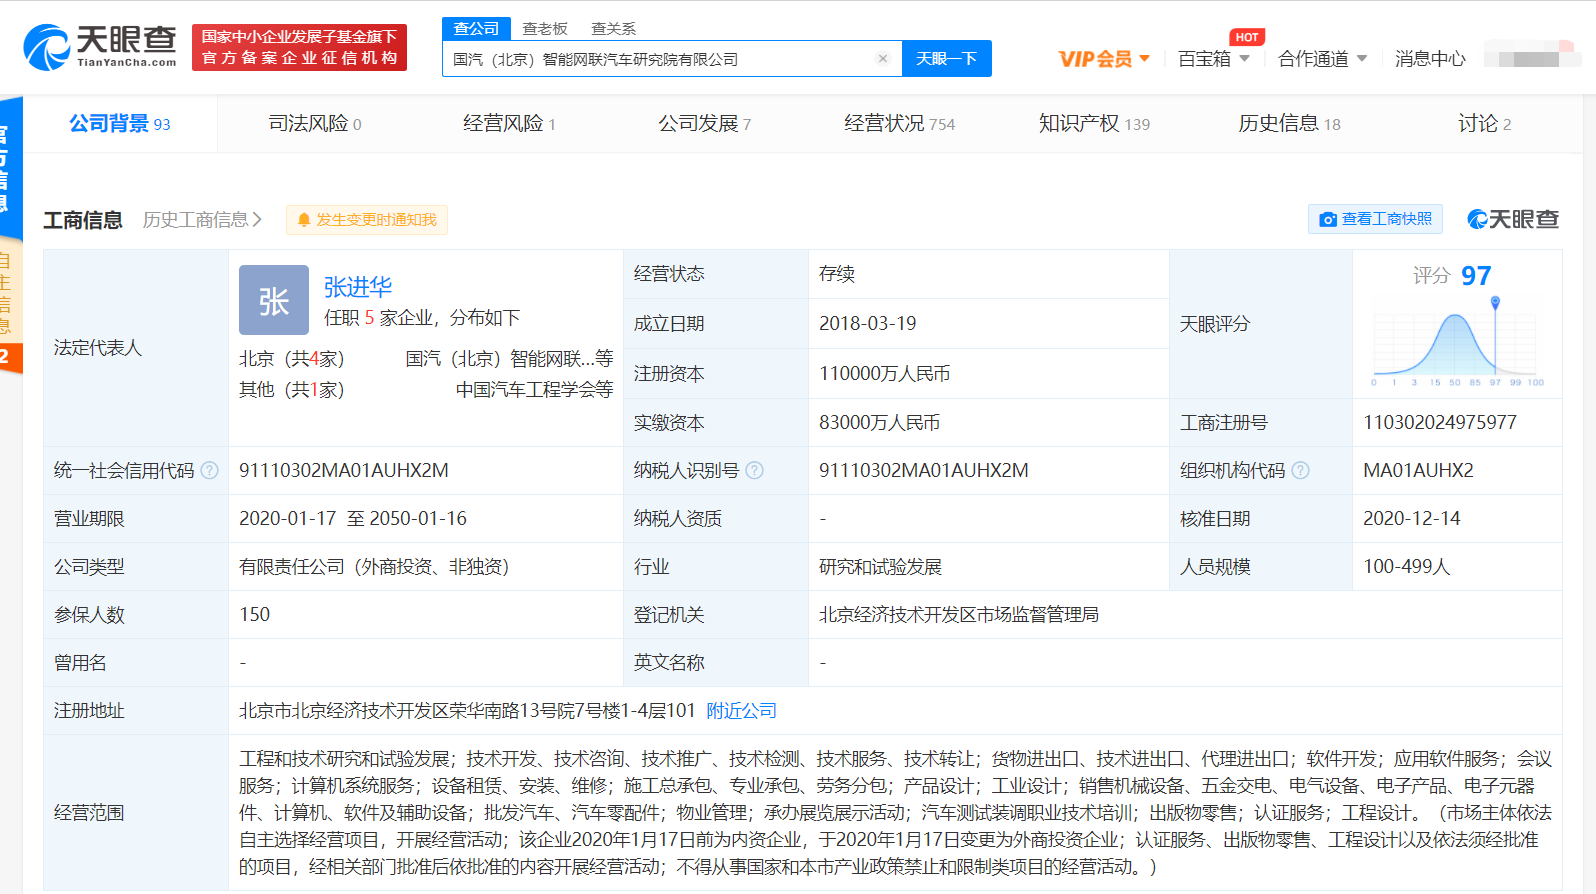Switch to the 查关系 search tab
Screen dimensions: 1596x894
pyautogui.click(x=613, y=29)
